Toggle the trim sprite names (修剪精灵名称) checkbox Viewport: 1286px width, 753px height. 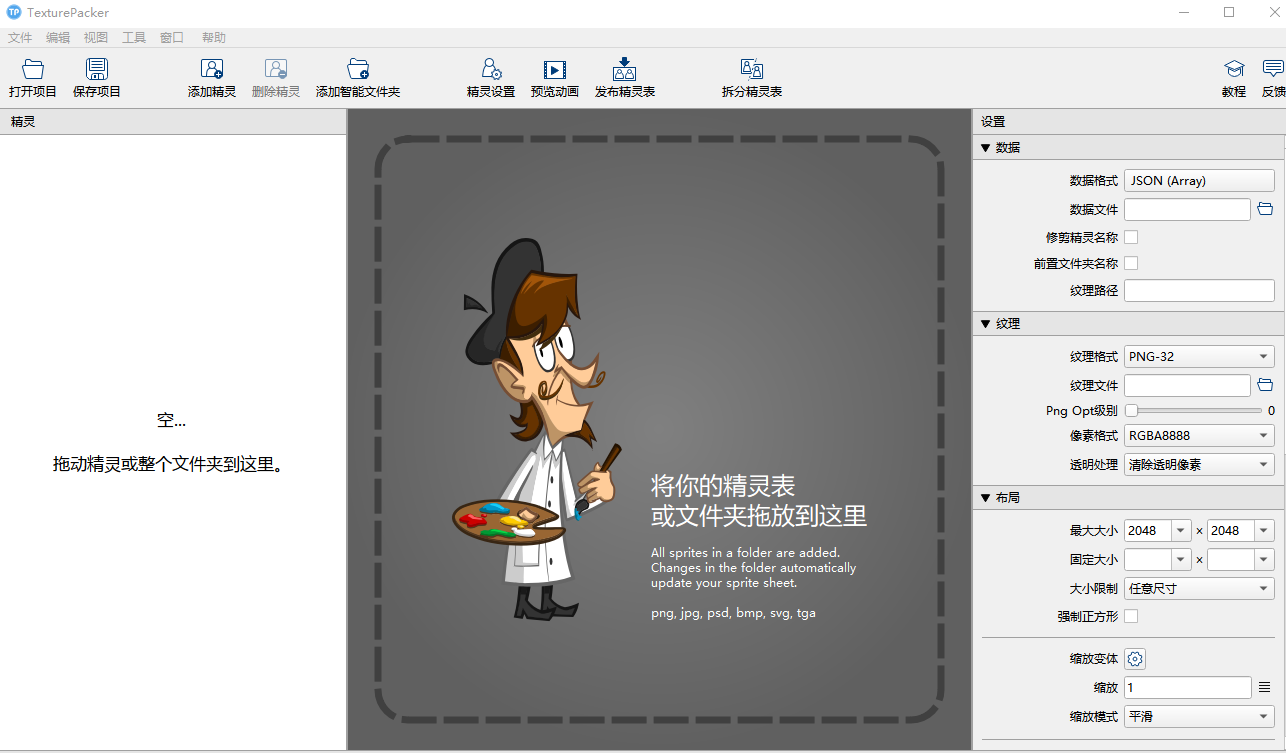coord(1131,237)
